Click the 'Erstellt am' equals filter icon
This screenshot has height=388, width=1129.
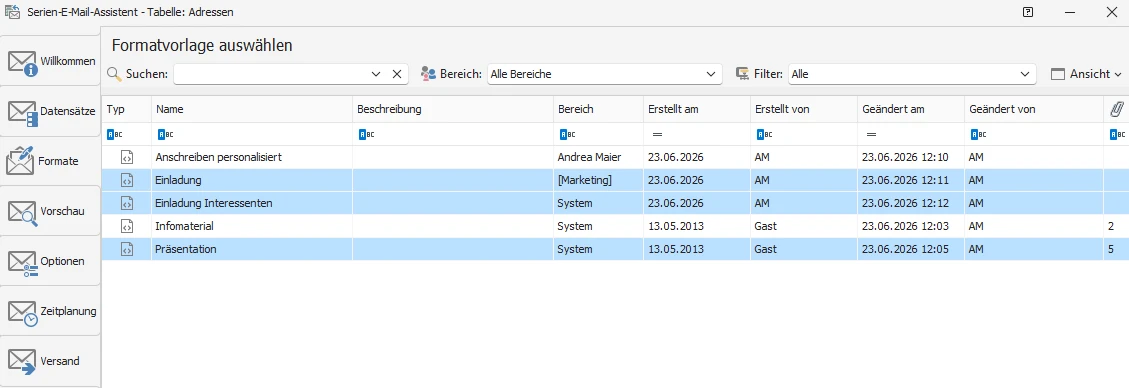click(657, 135)
